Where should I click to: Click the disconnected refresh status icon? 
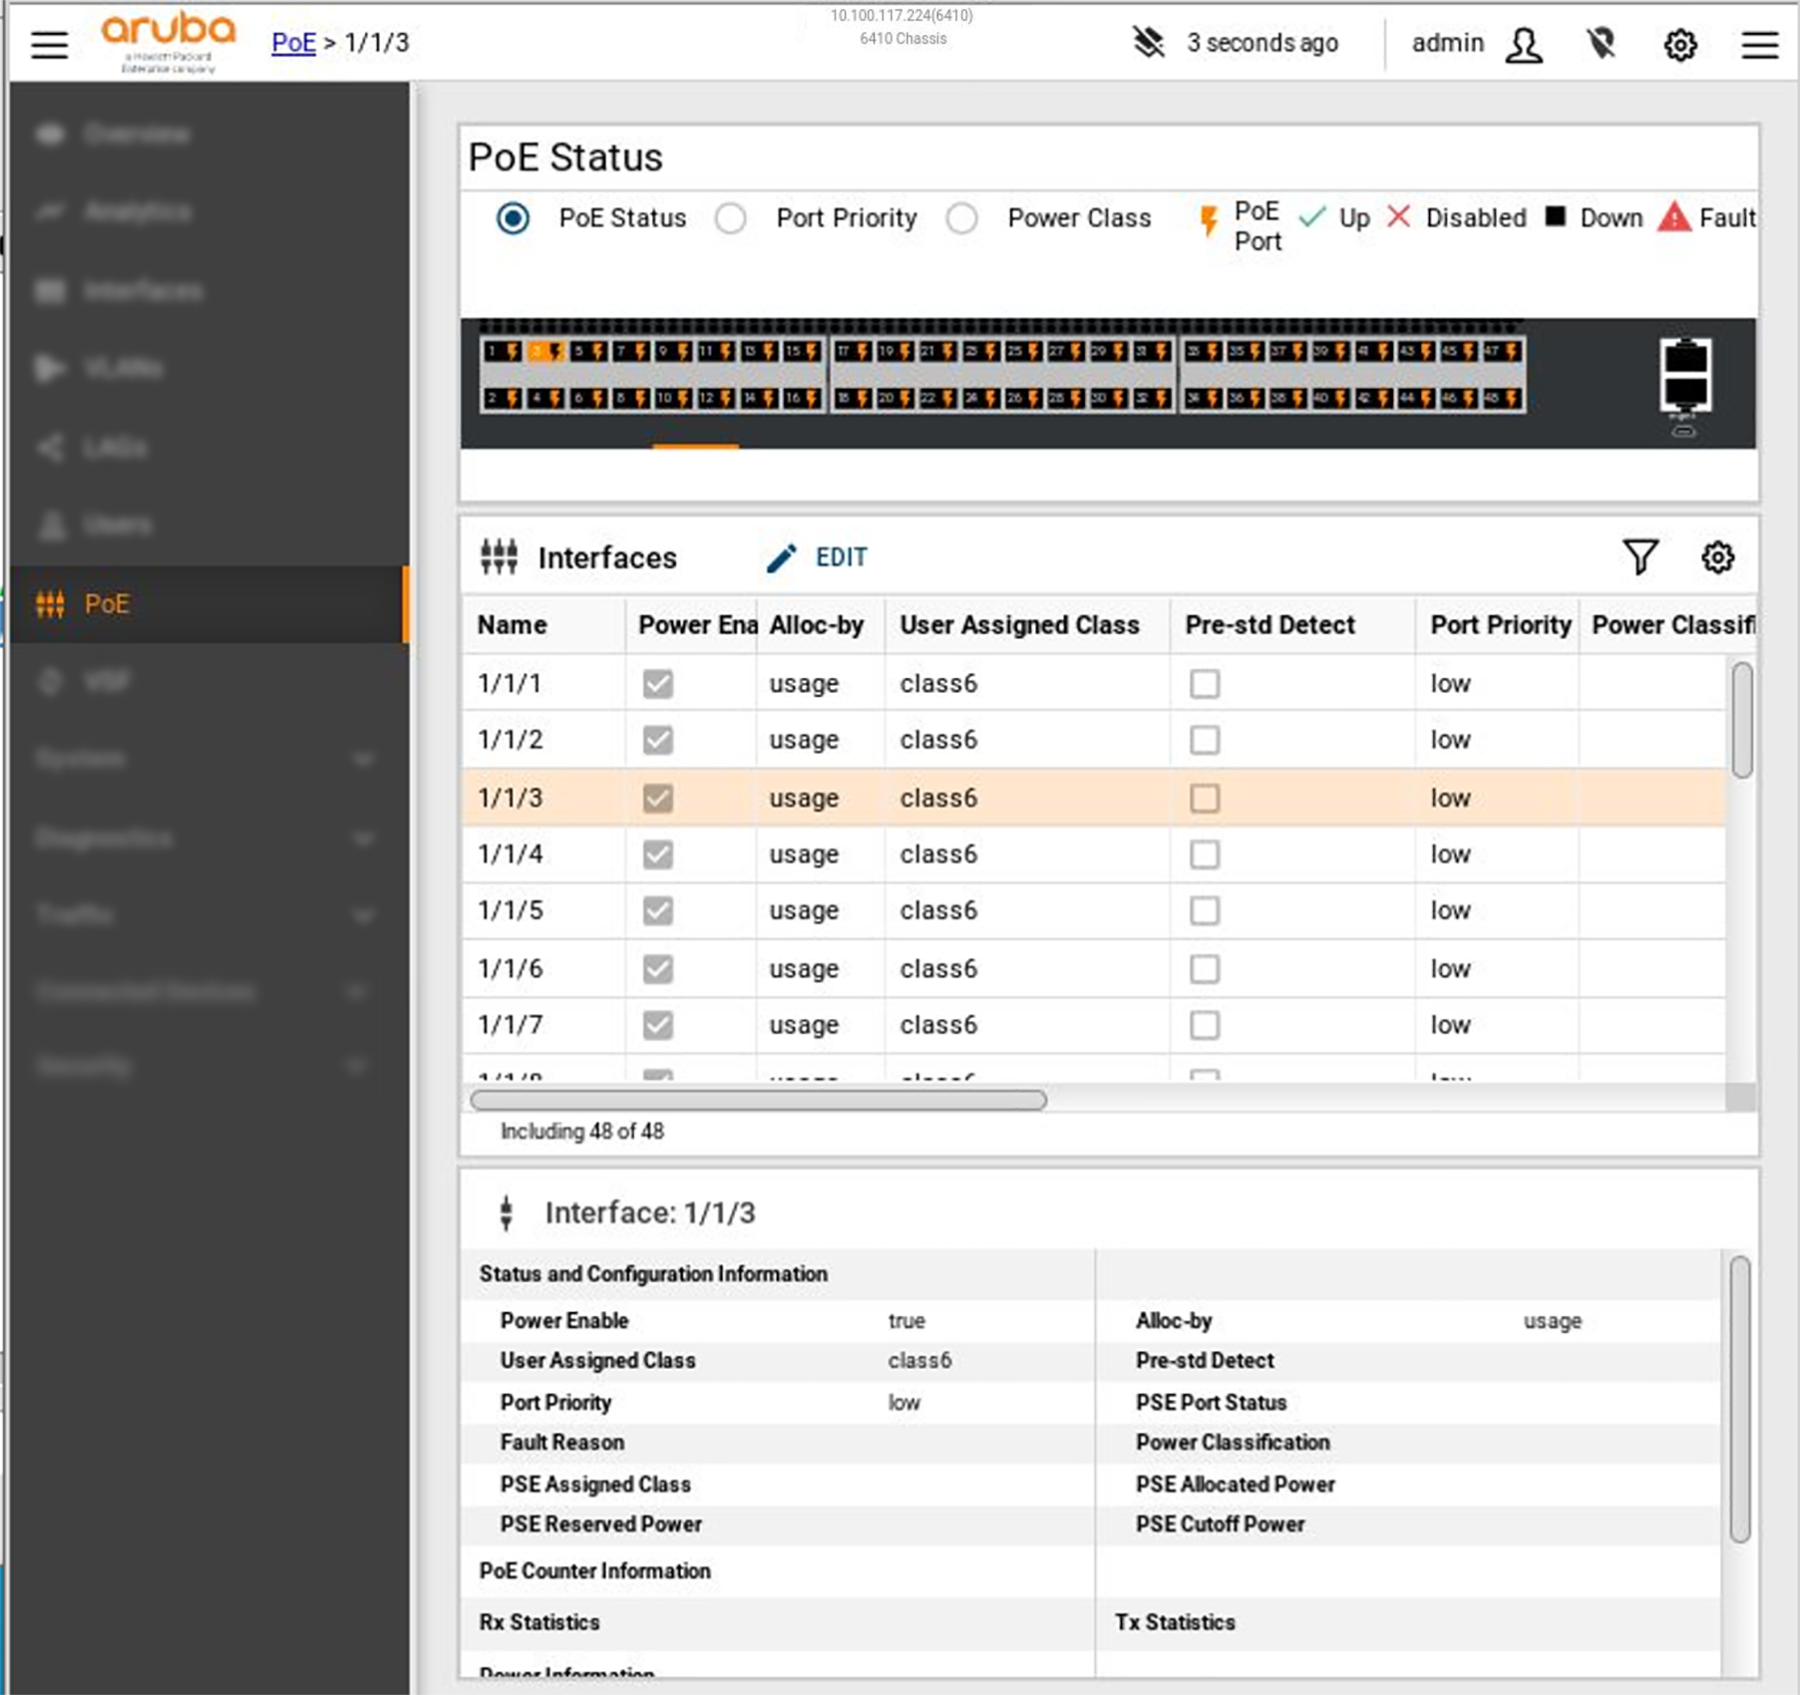[x=1149, y=43]
